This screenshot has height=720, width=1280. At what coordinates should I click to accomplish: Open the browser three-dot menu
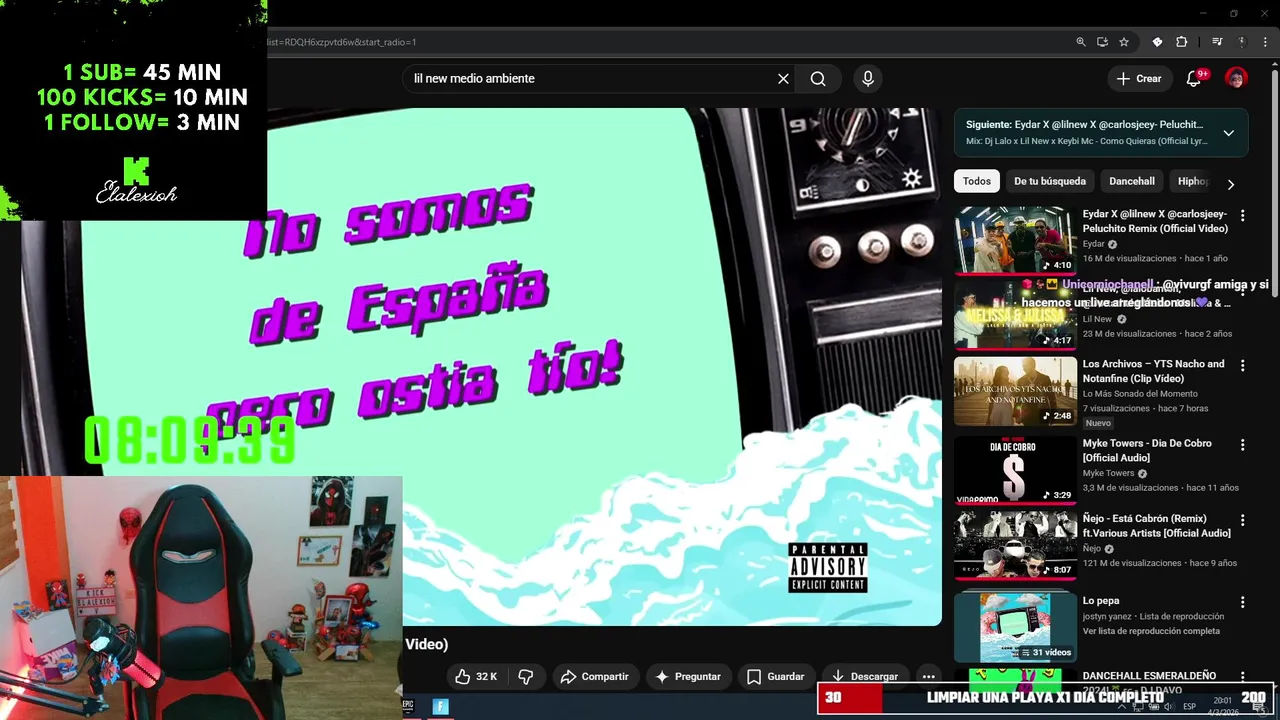1265,42
